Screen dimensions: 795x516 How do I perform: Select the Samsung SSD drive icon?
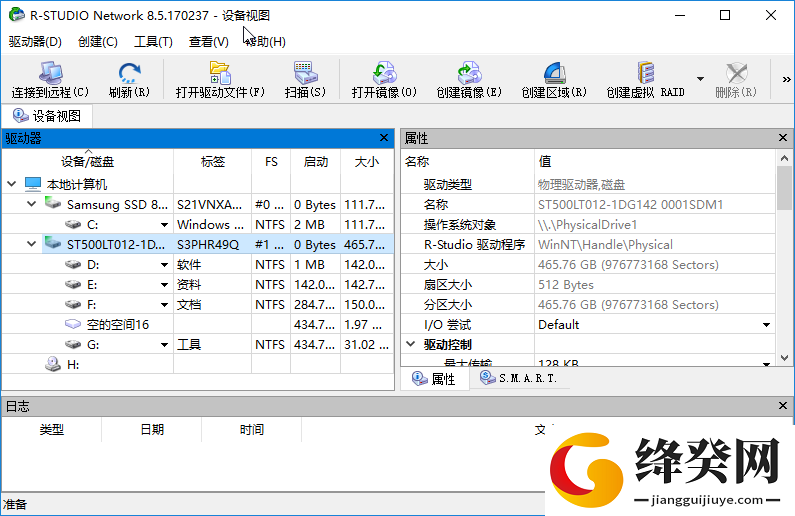pos(53,204)
